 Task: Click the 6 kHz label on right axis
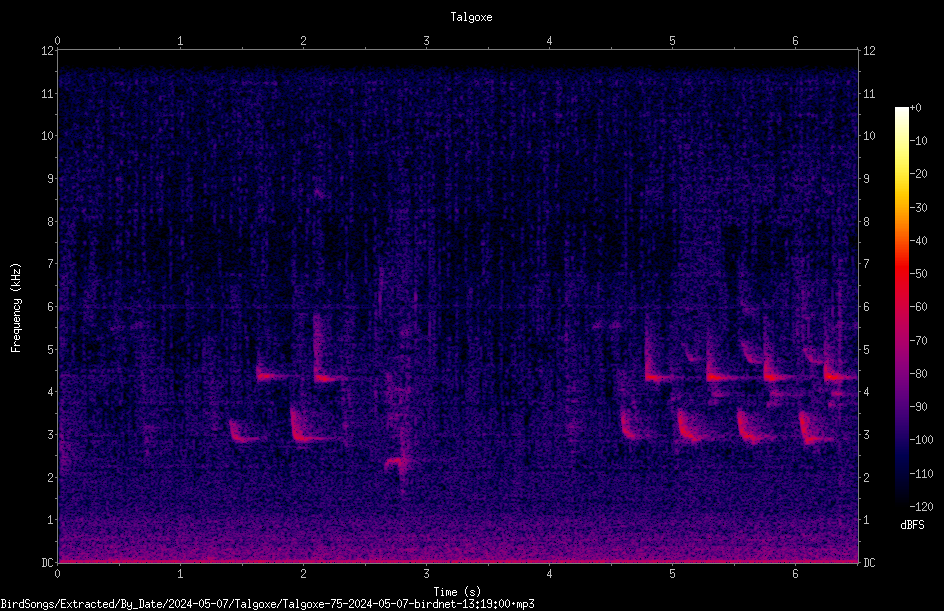(x=867, y=306)
